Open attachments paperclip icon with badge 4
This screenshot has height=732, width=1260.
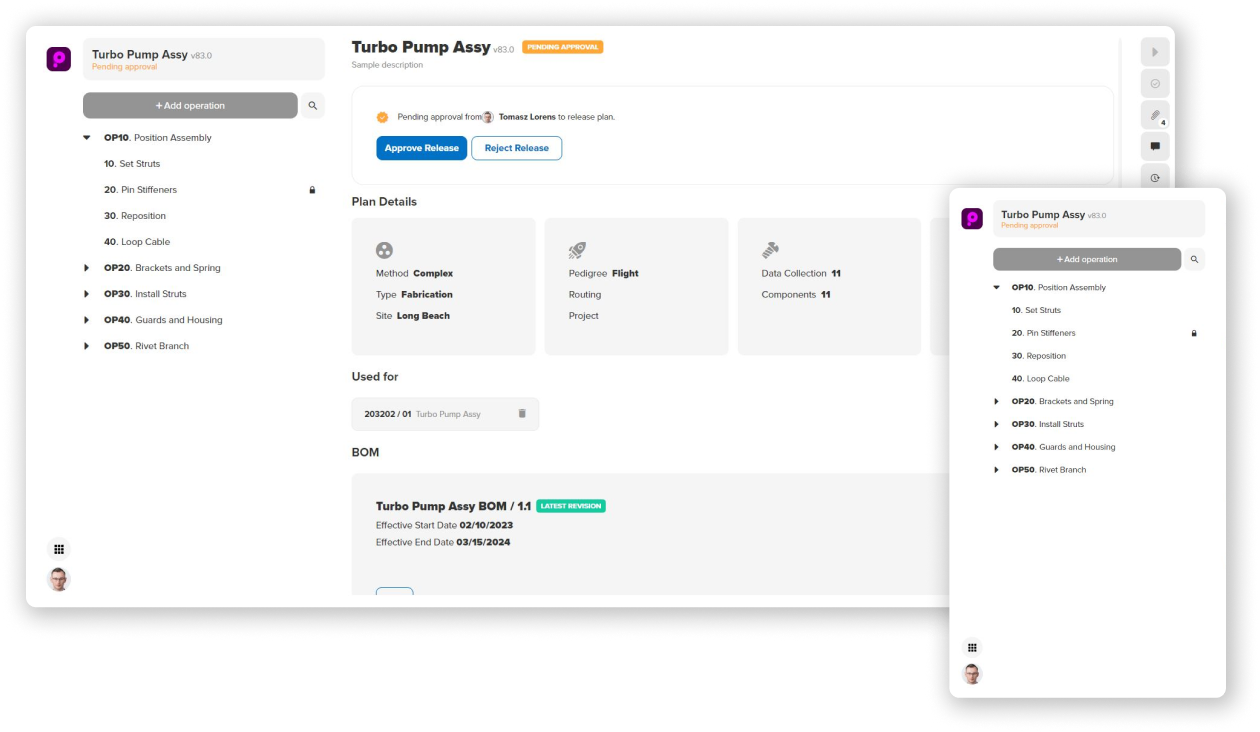(x=1155, y=115)
